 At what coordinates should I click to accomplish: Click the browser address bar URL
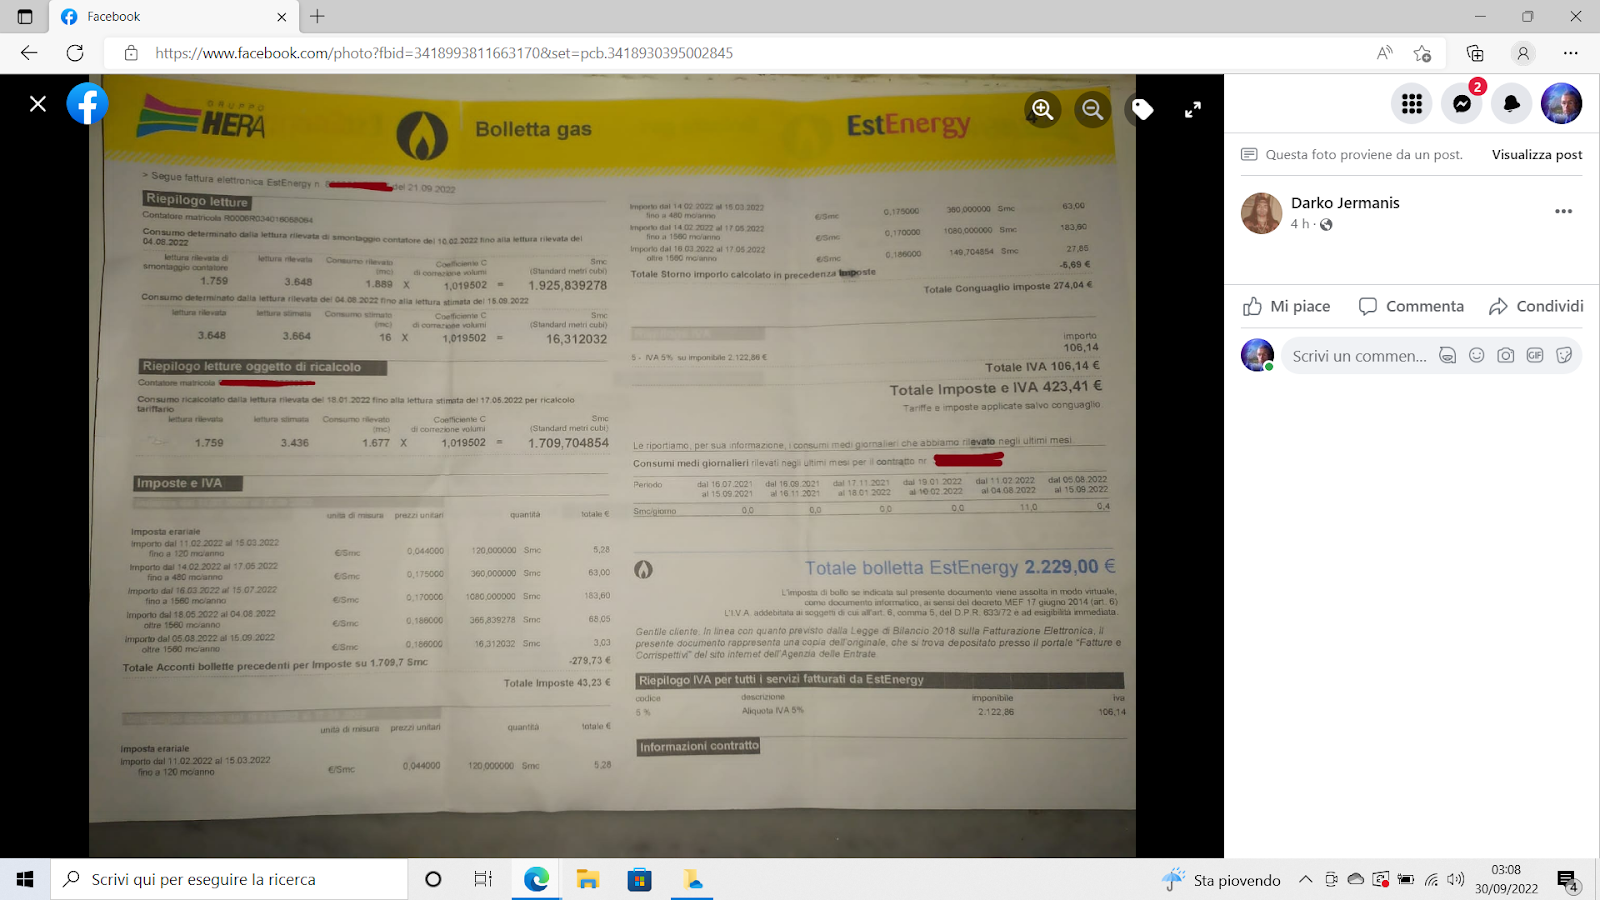click(x=444, y=53)
